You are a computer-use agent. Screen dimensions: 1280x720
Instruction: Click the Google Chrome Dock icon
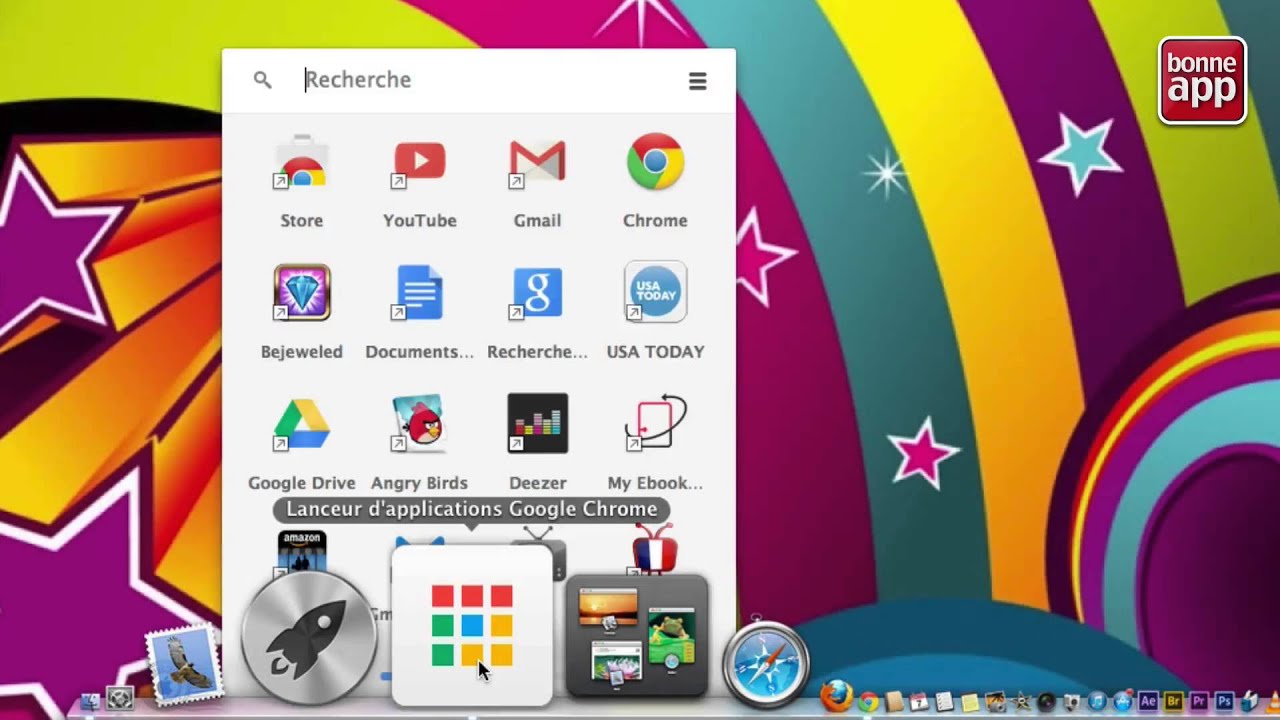tap(868, 702)
